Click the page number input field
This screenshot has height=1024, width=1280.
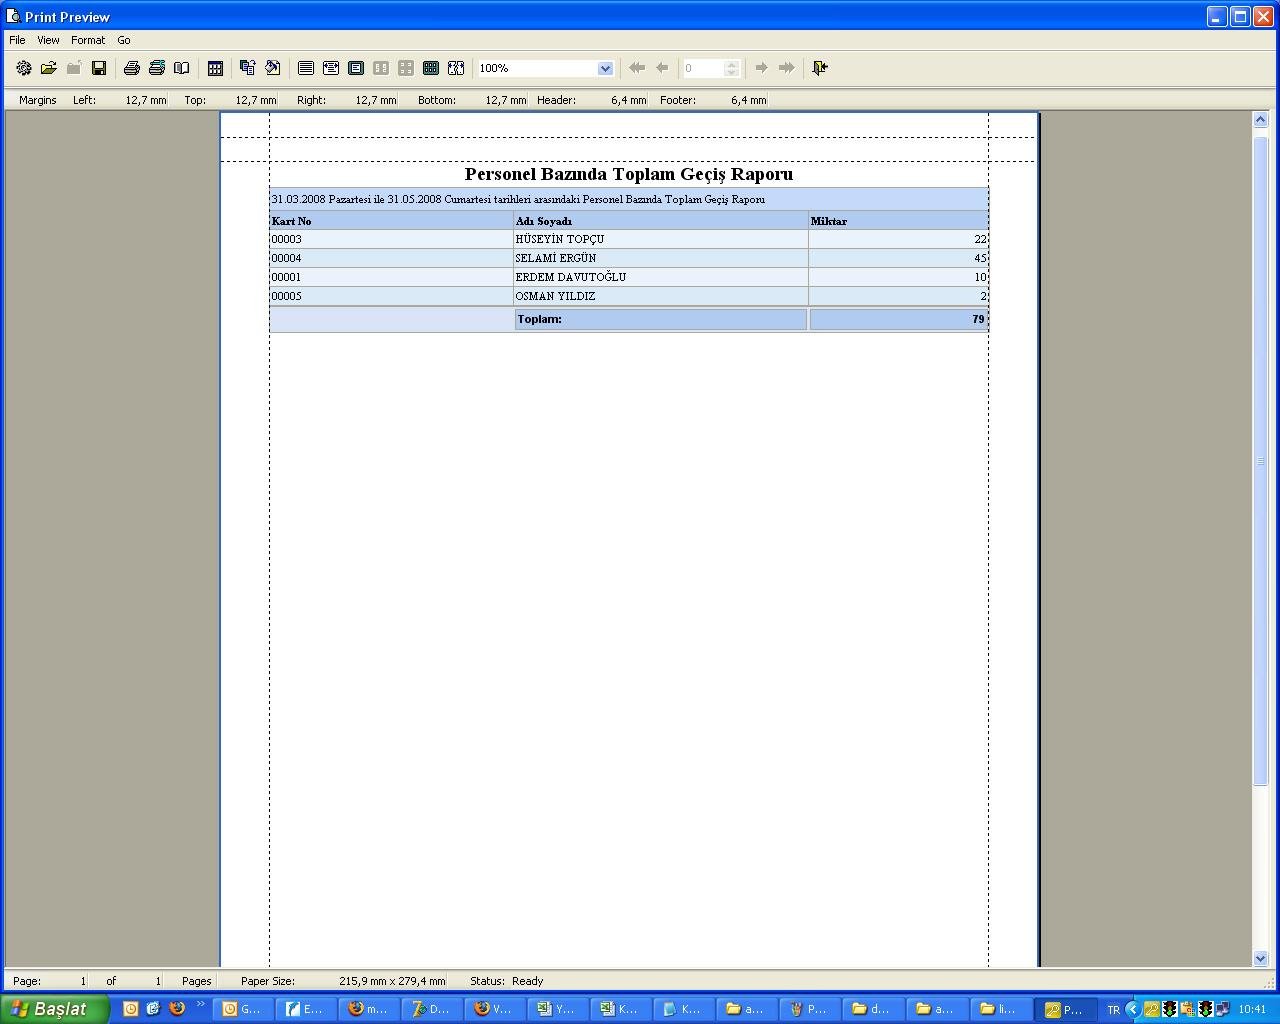702,68
